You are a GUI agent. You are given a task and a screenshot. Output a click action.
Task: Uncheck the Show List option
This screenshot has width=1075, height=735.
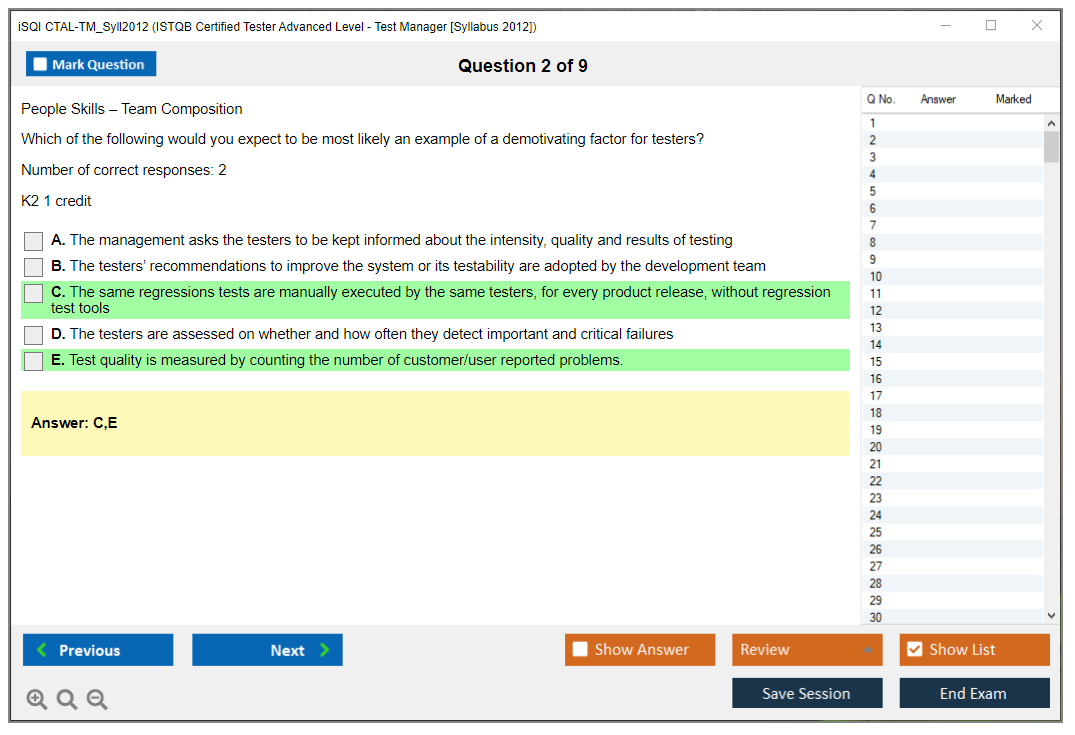[914, 650]
